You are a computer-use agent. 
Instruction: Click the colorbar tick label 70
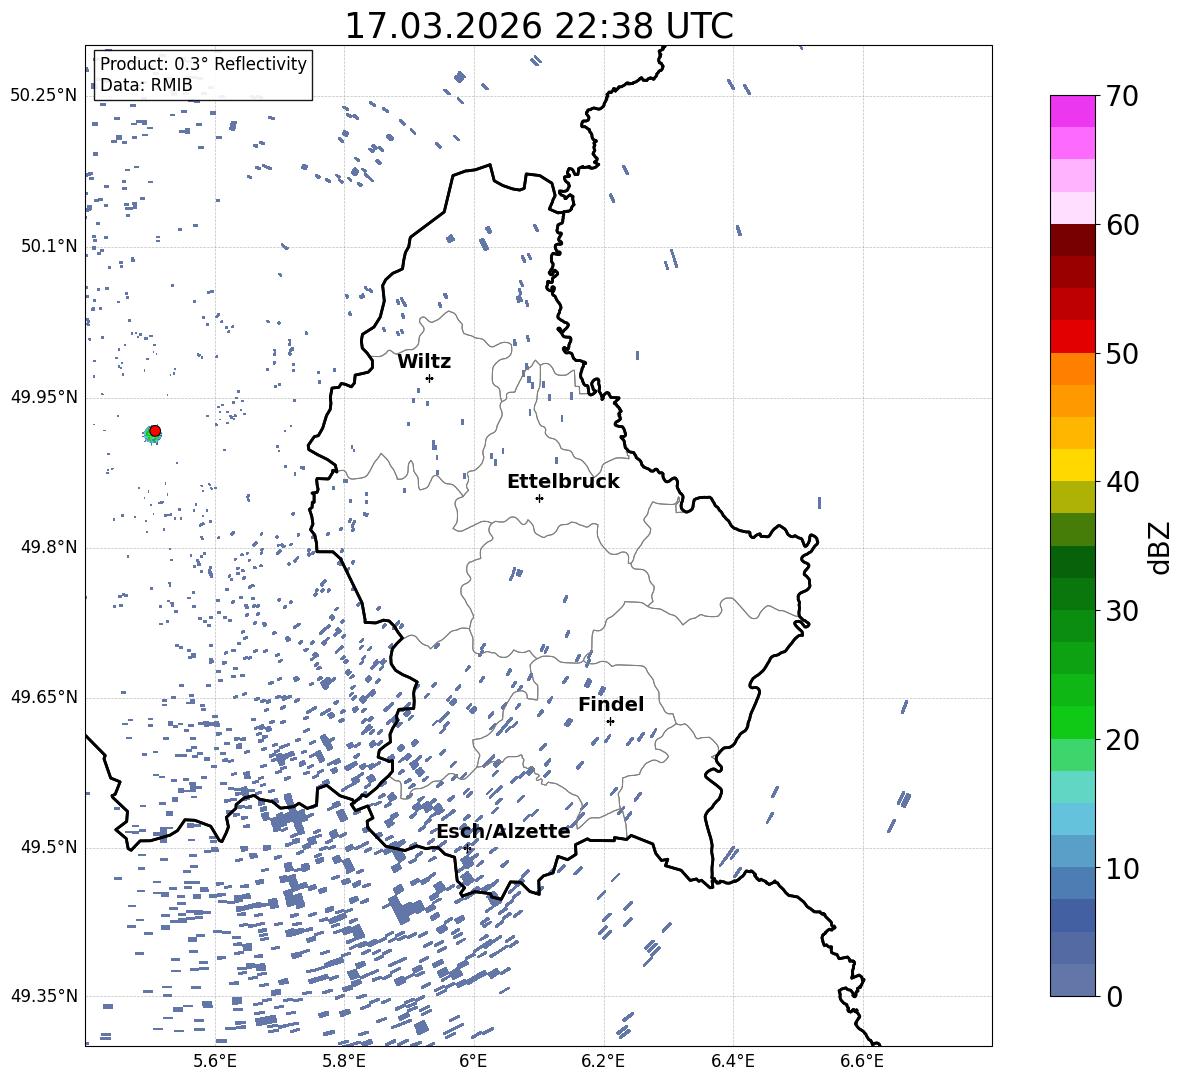click(1122, 97)
